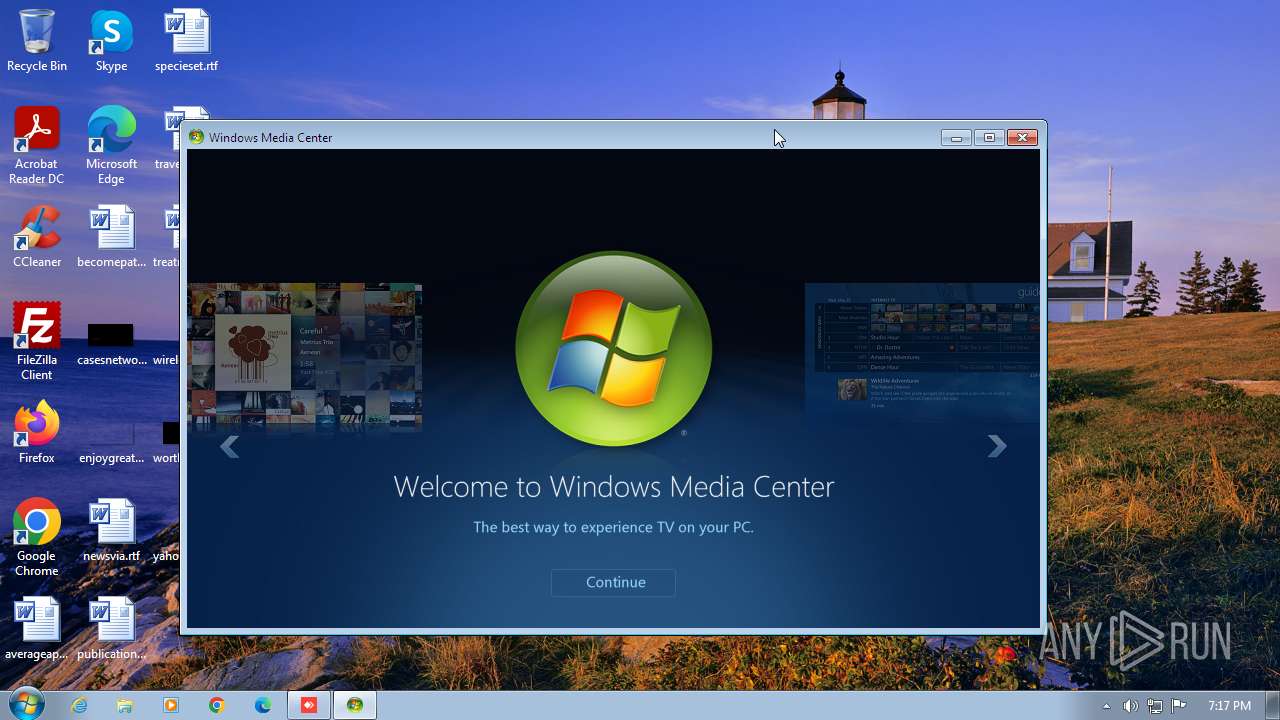Close the Windows Media Center window
Viewport: 1280px width, 720px height.
[x=1022, y=138]
